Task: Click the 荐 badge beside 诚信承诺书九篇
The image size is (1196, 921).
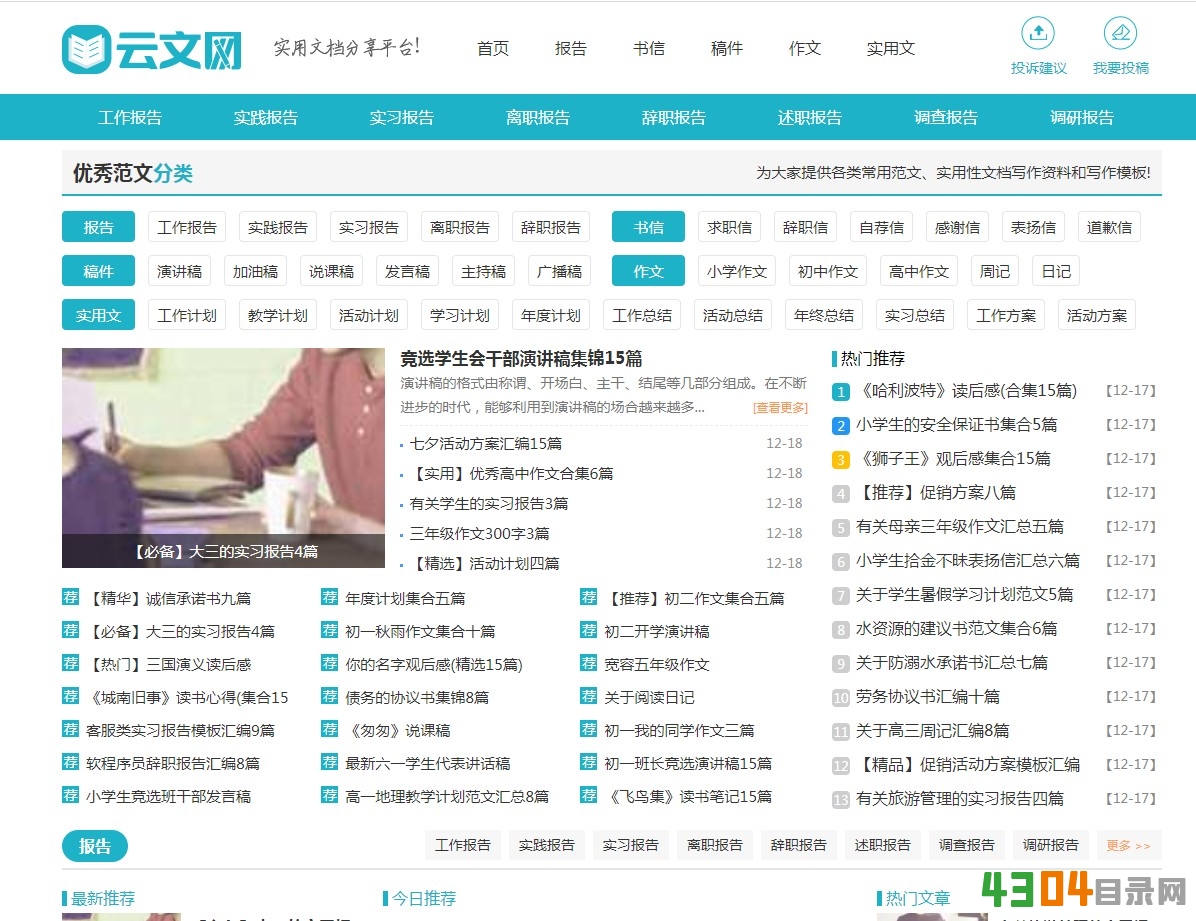Action: (70, 597)
